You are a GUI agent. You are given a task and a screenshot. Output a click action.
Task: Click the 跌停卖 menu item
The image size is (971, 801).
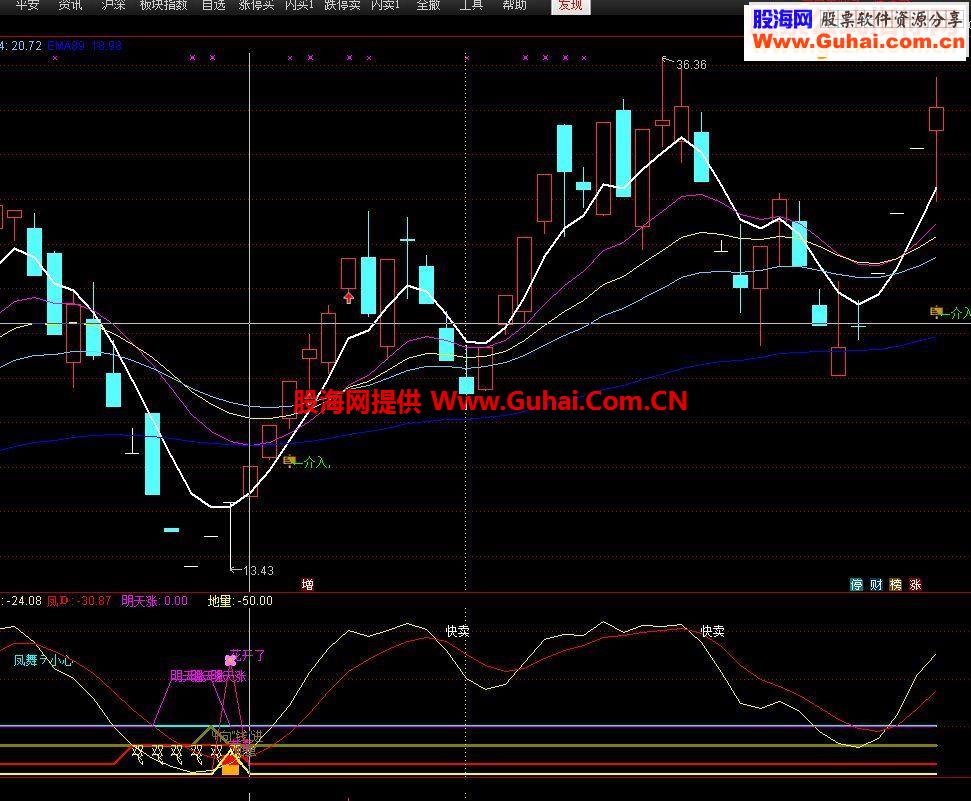point(342,5)
